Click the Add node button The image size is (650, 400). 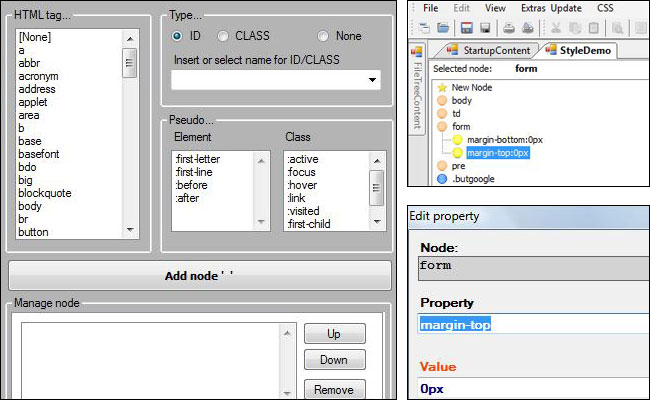(x=200, y=276)
